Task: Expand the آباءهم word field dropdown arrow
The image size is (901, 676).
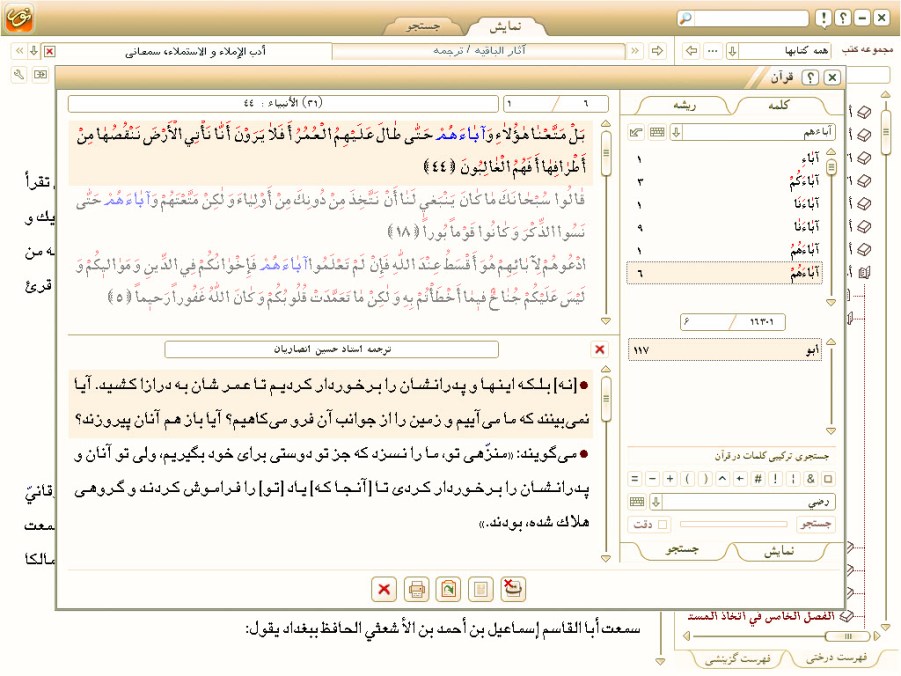Action: [676, 133]
